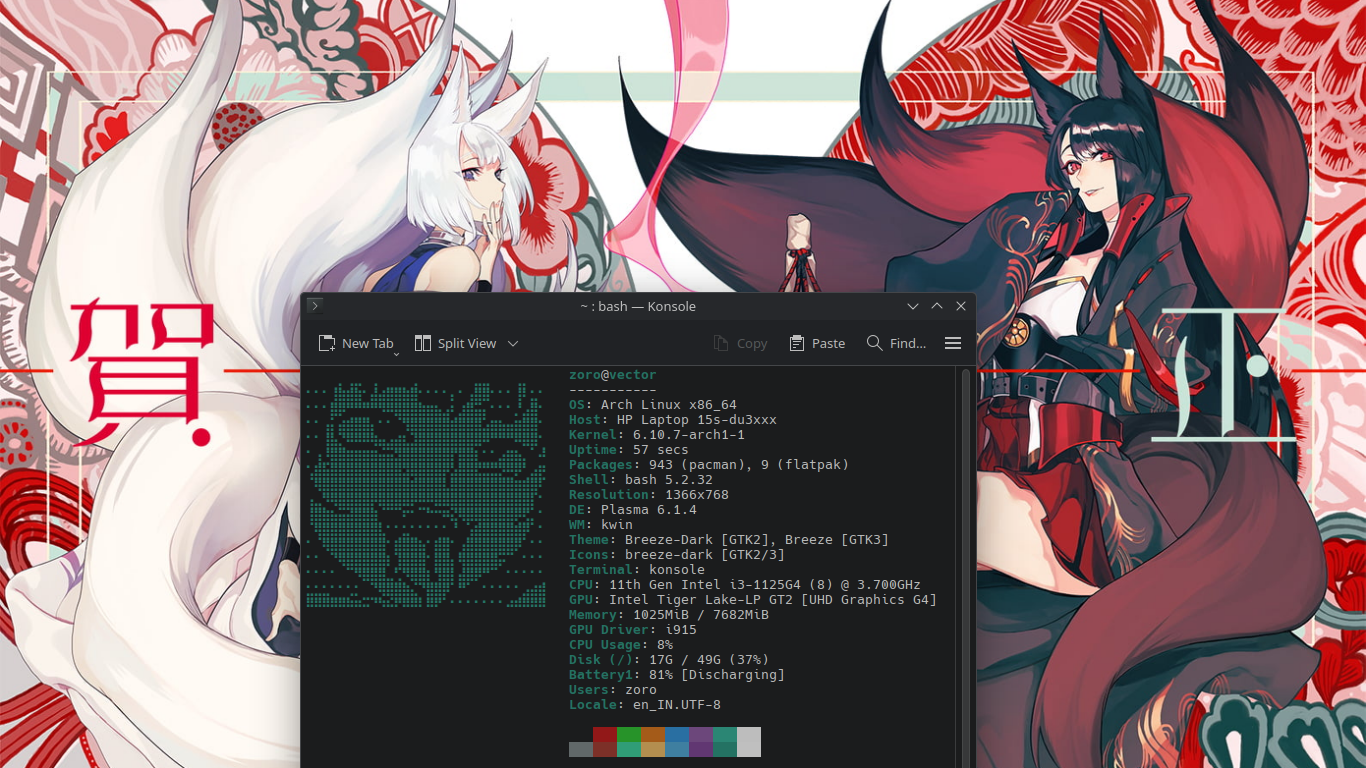Click the greyed-out Copy toolbar button

tap(740, 343)
